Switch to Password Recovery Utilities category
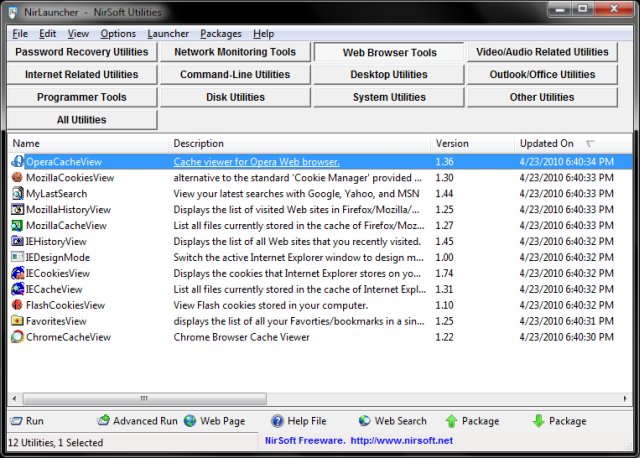 (82, 52)
